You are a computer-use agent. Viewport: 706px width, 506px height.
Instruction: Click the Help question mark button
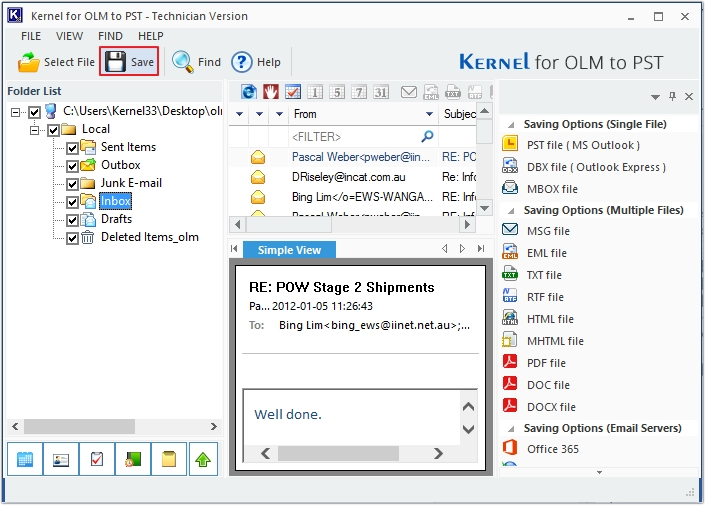pyautogui.click(x=256, y=62)
